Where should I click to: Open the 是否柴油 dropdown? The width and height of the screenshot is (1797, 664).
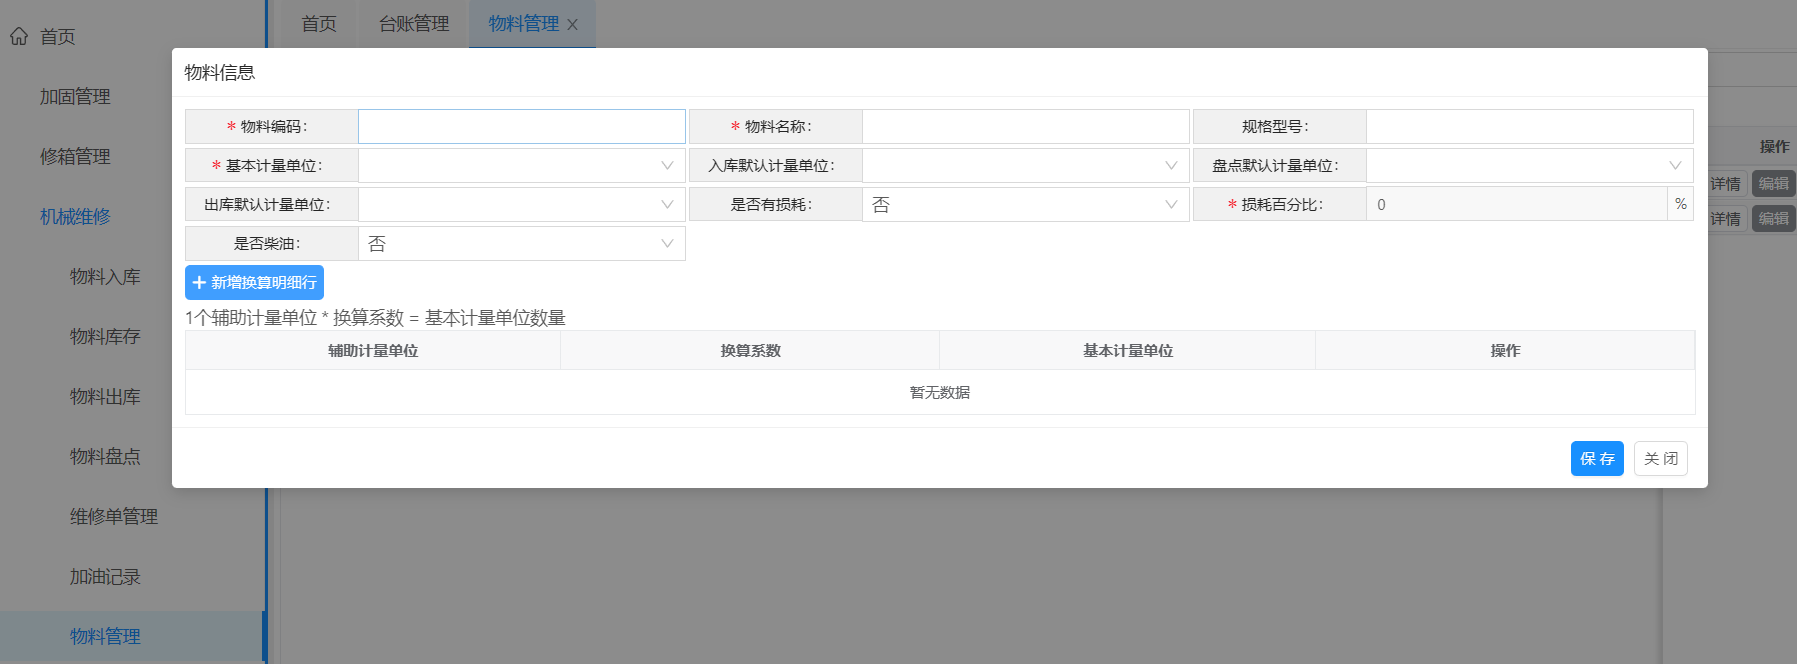[x=521, y=244]
